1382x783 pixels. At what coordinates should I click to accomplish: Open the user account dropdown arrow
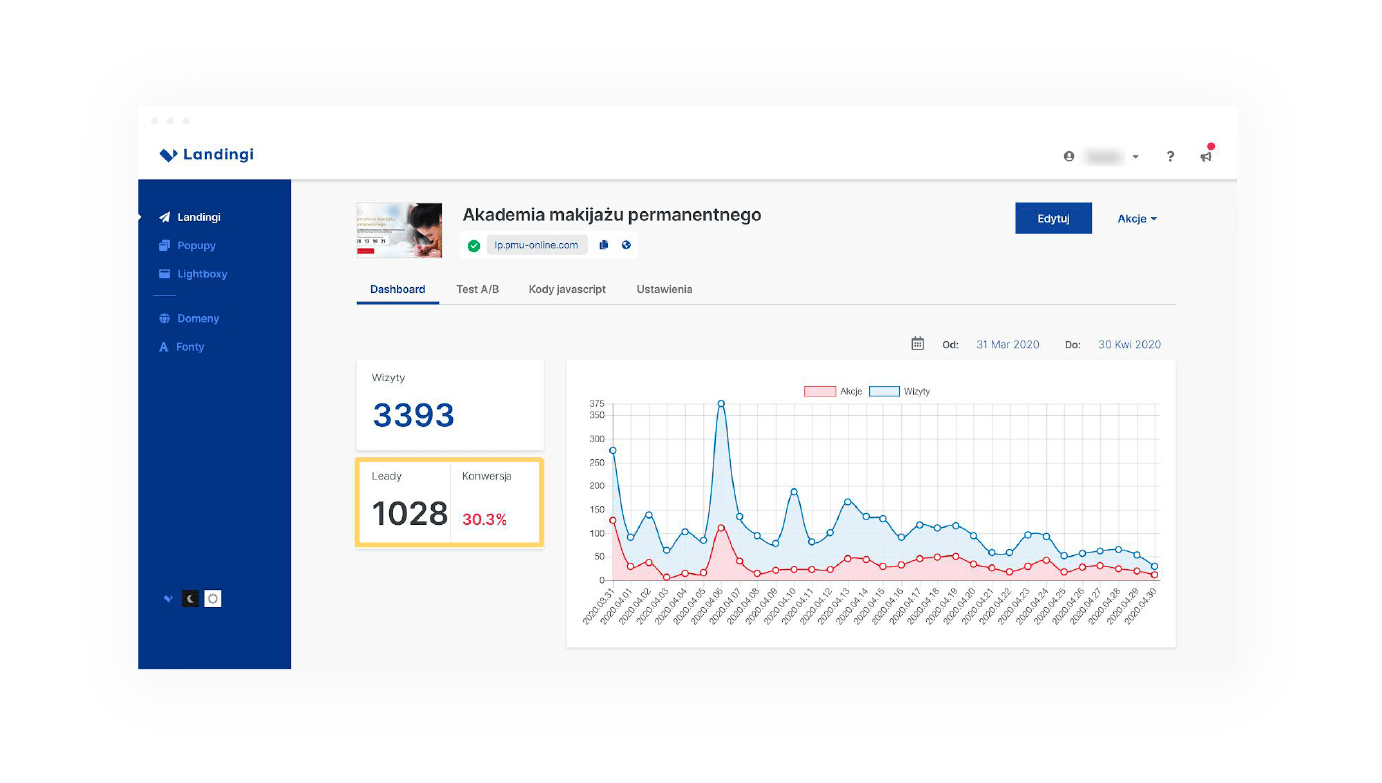[x=1135, y=158]
